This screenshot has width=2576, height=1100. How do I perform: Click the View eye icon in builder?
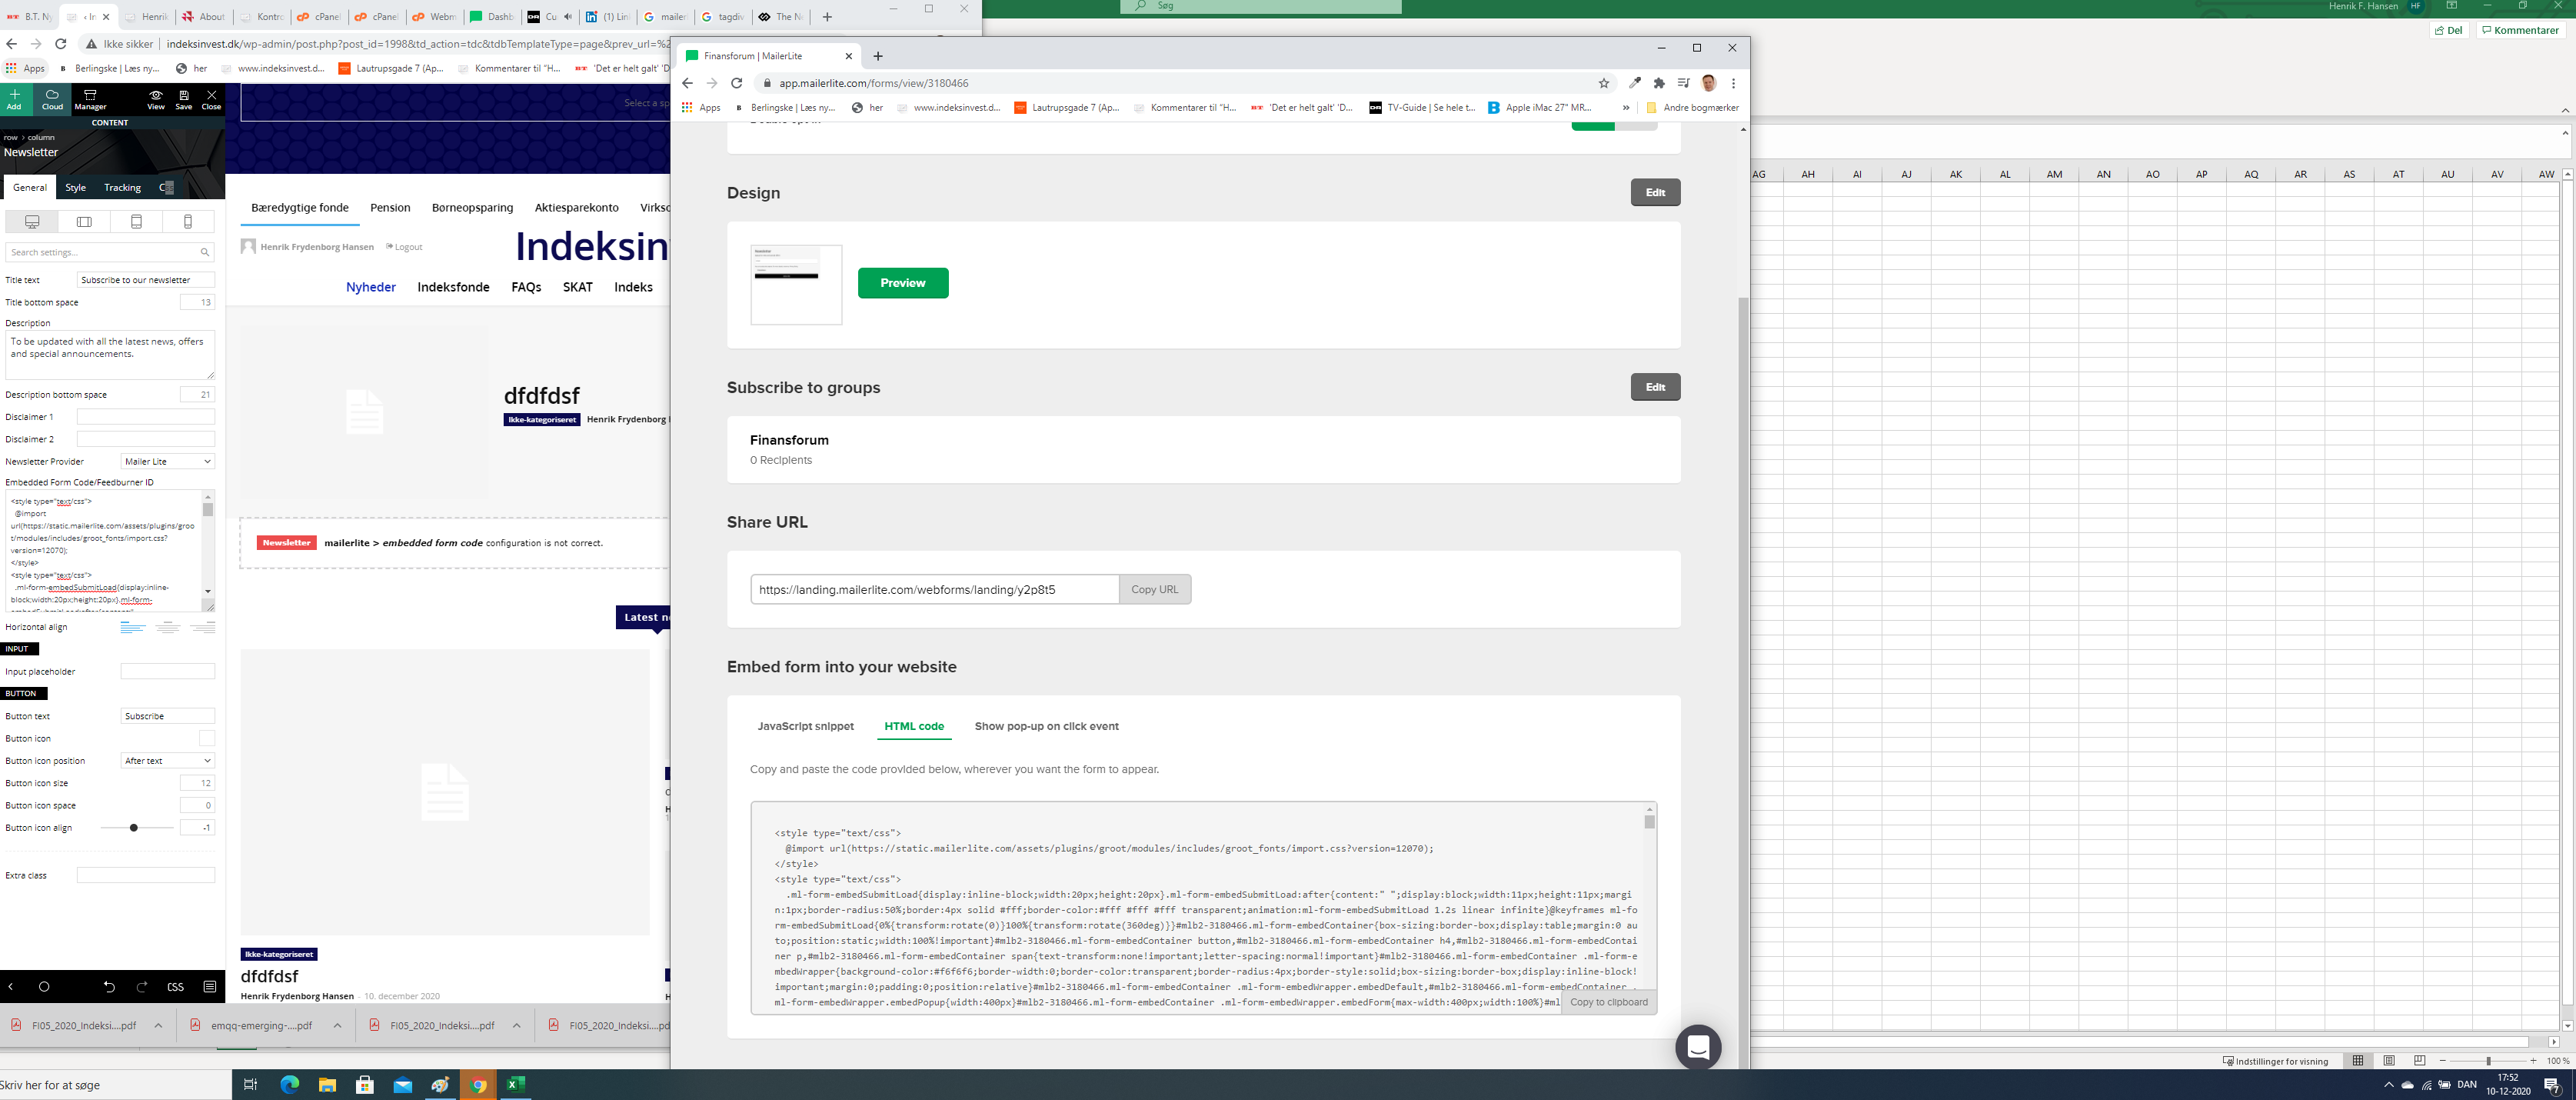[156, 99]
